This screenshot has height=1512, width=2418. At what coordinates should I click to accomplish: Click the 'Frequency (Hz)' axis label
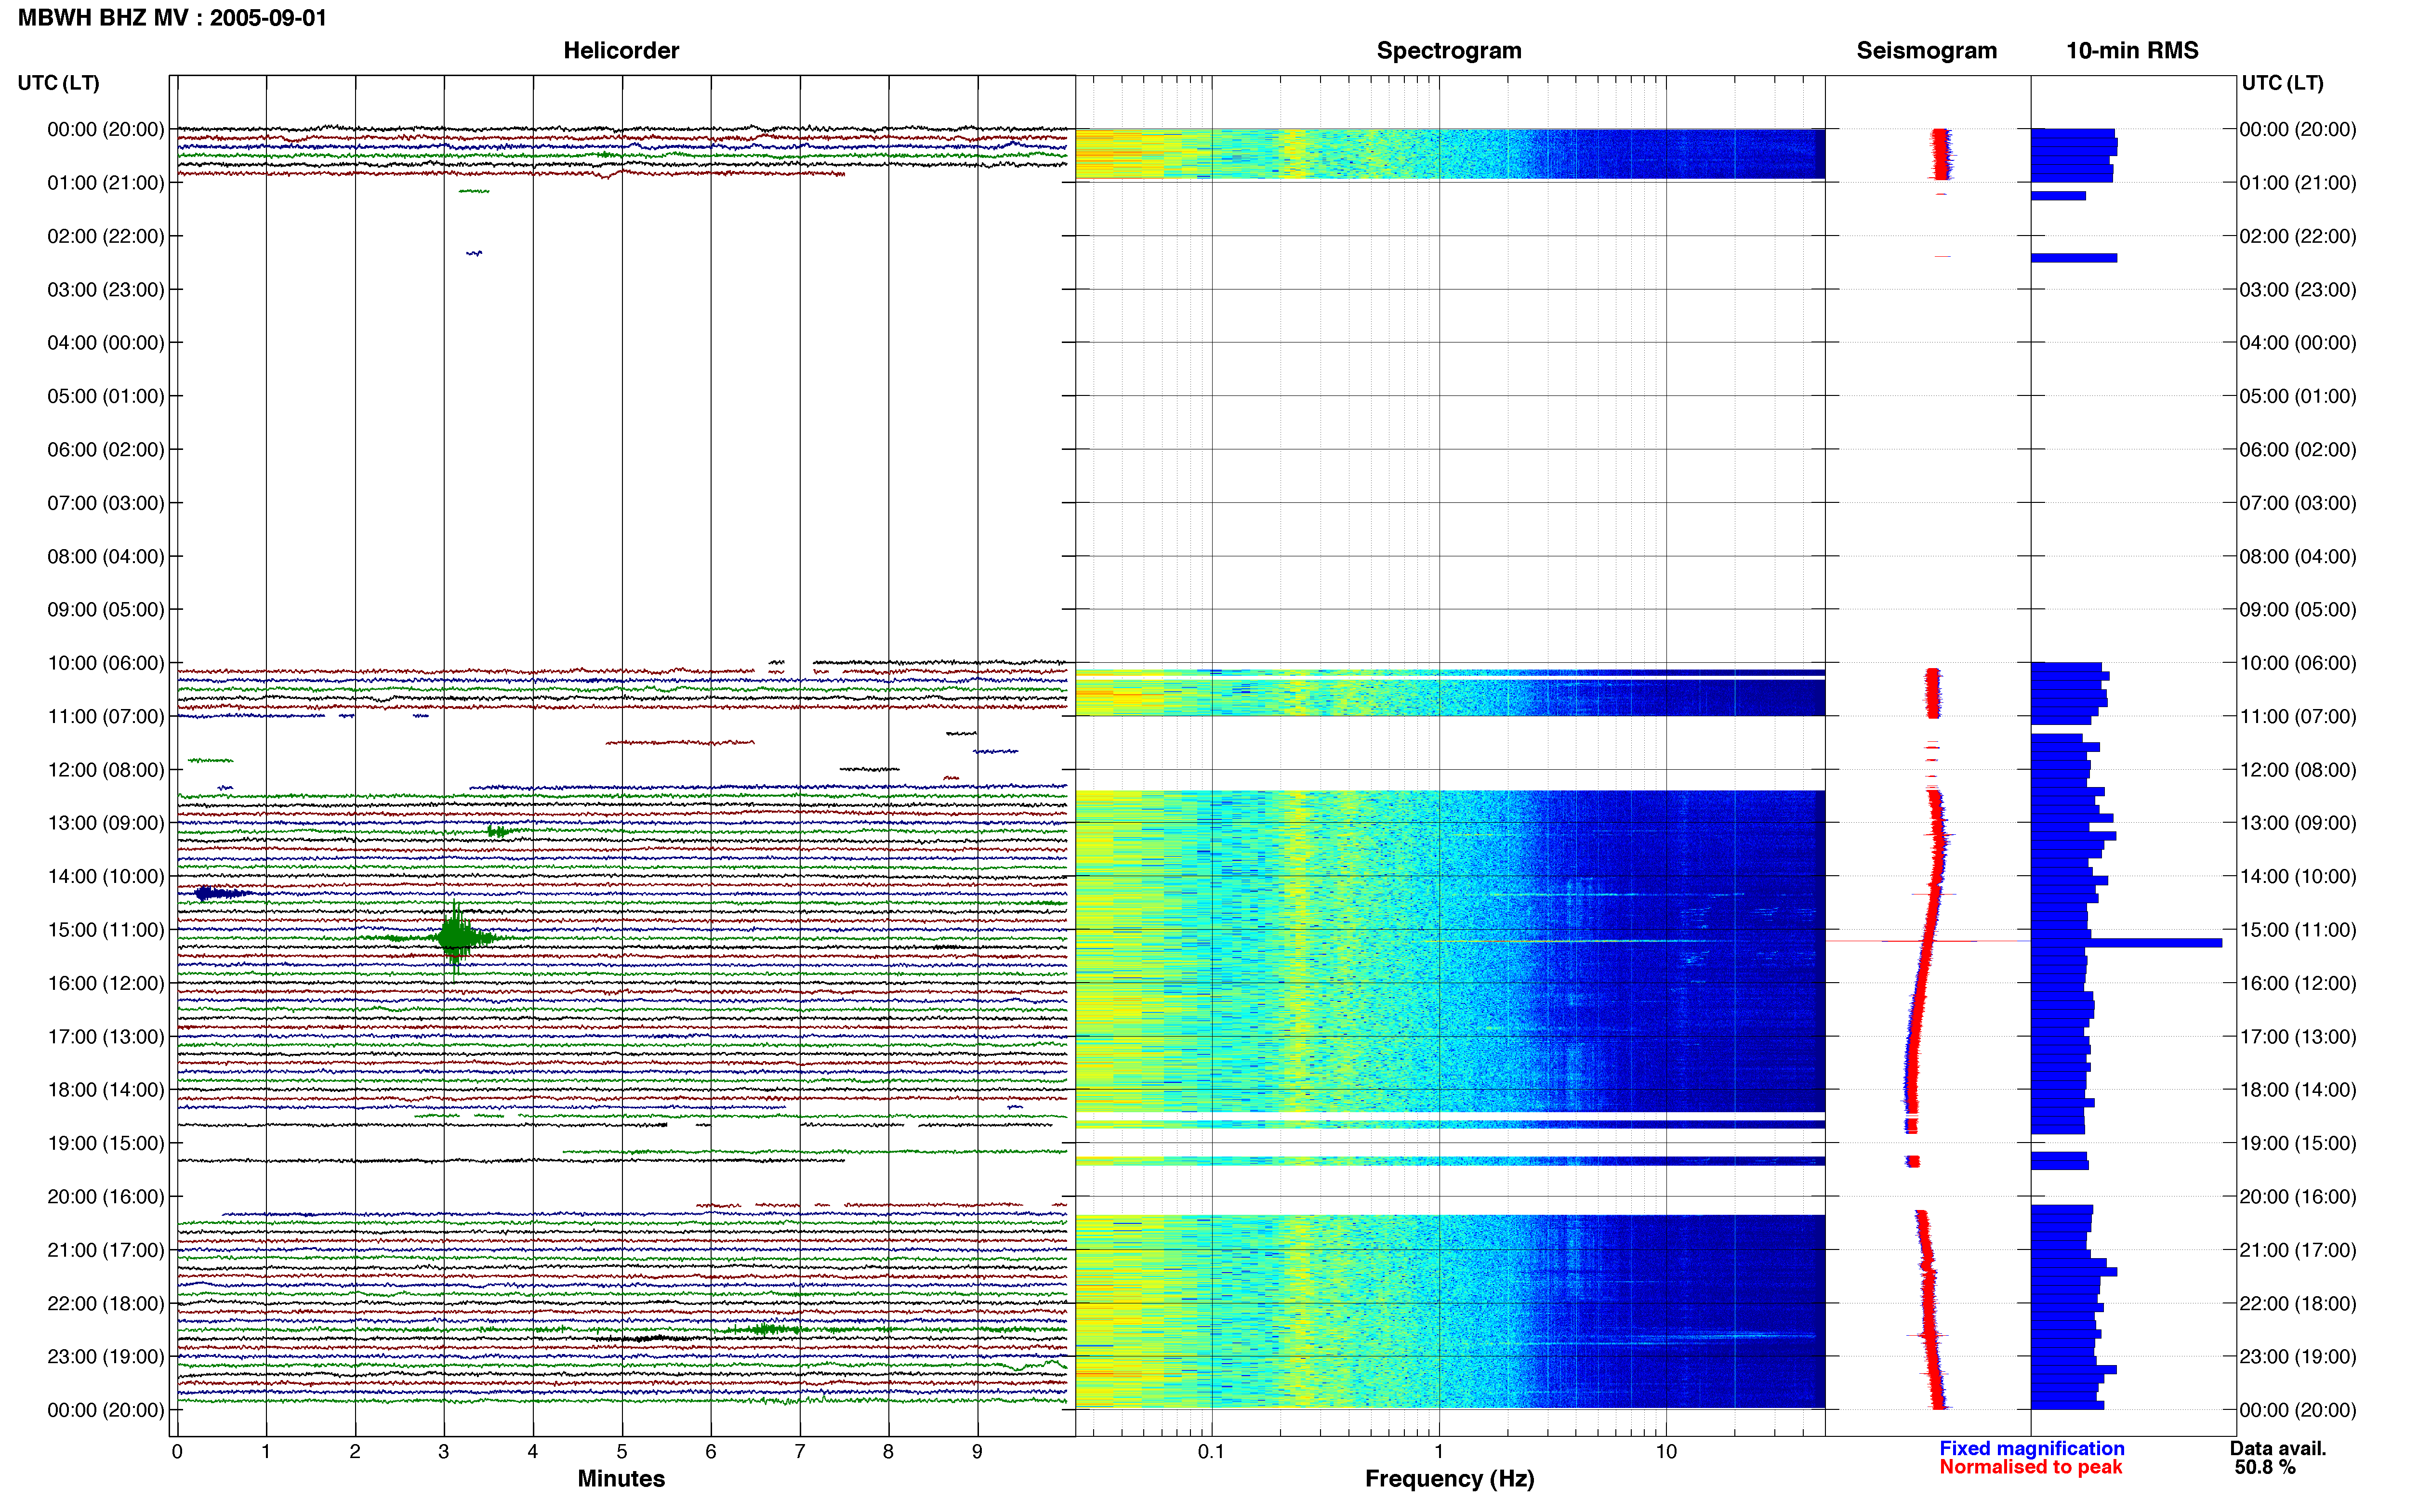point(1449,1479)
